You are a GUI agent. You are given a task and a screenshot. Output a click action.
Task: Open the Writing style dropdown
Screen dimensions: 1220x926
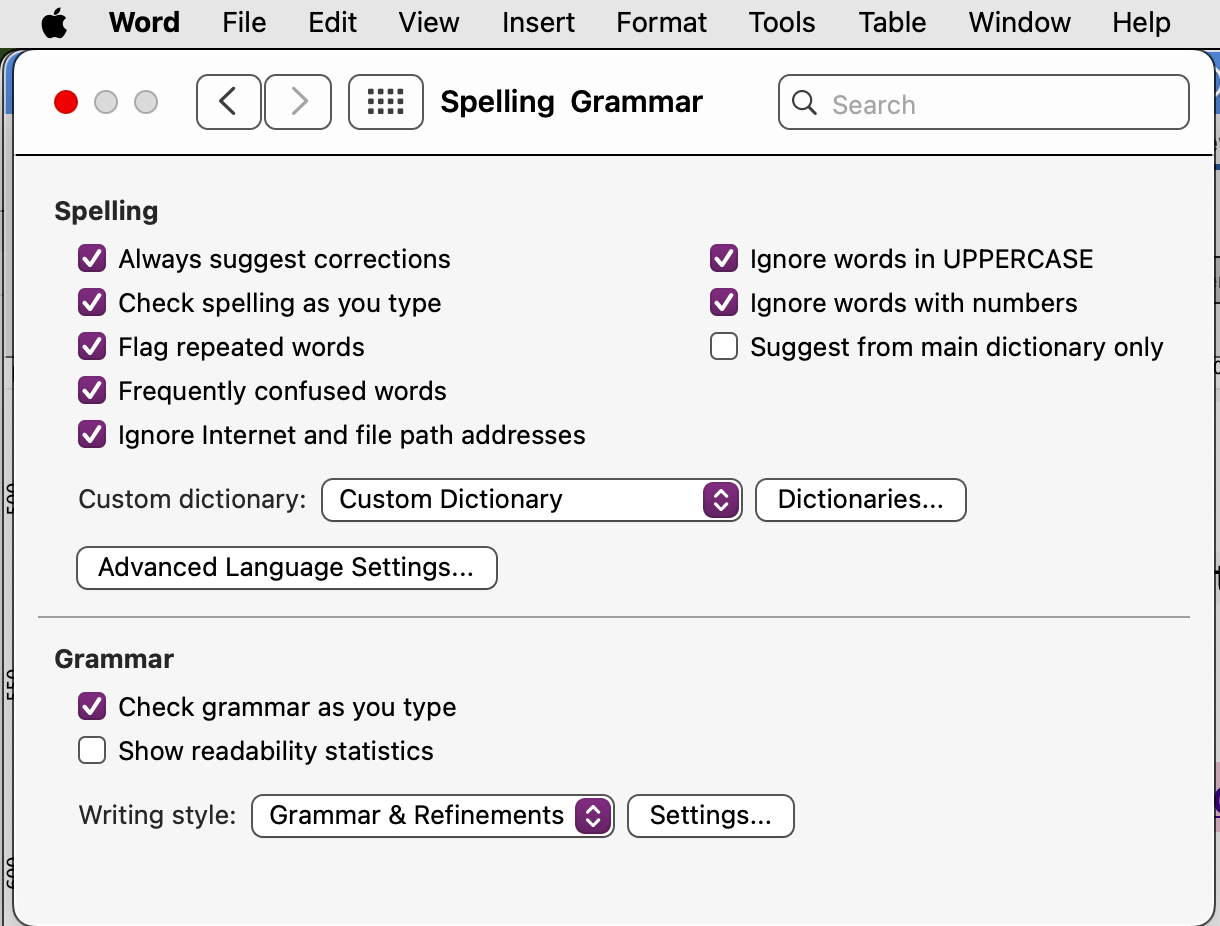click(x=433, y=816)
